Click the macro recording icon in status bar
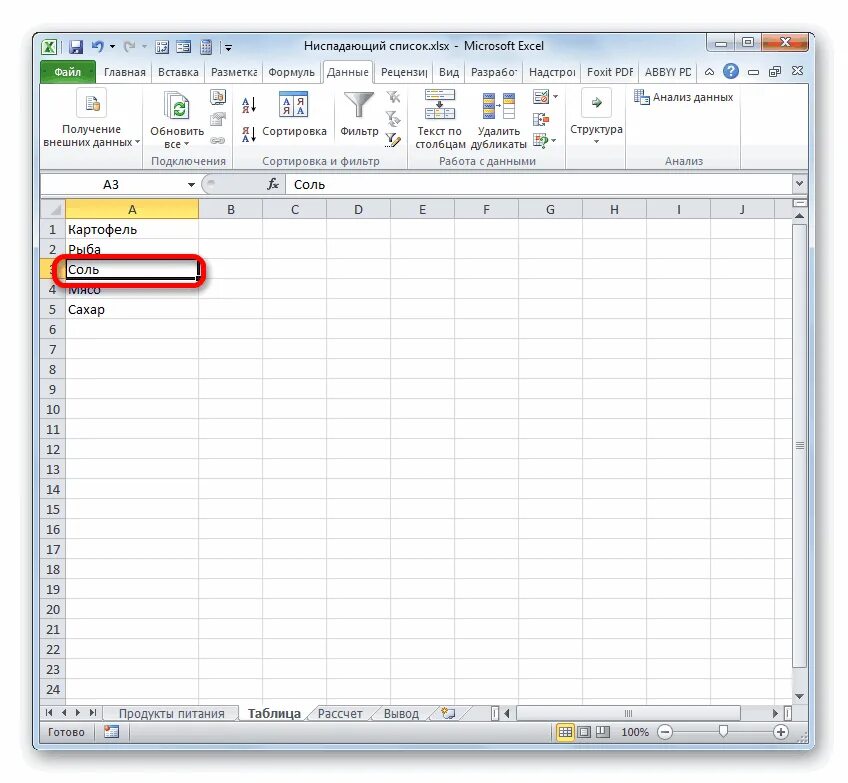 coord(111,732)
